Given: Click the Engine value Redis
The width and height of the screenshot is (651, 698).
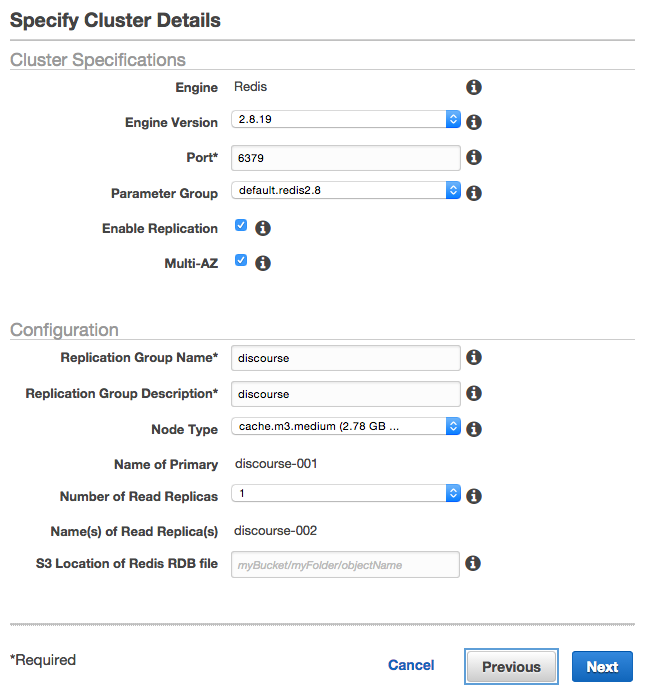Looking at the screenshot, I should click(x=251, y=87).
